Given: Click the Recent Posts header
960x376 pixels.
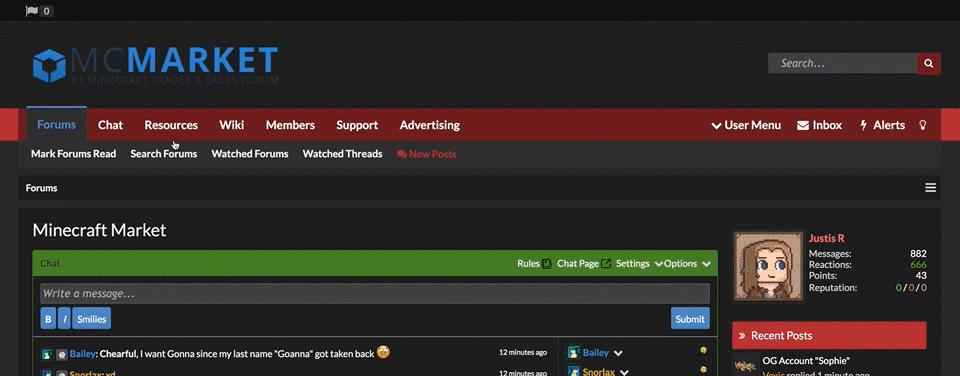Looking at the screenshot, I should 829,336.
